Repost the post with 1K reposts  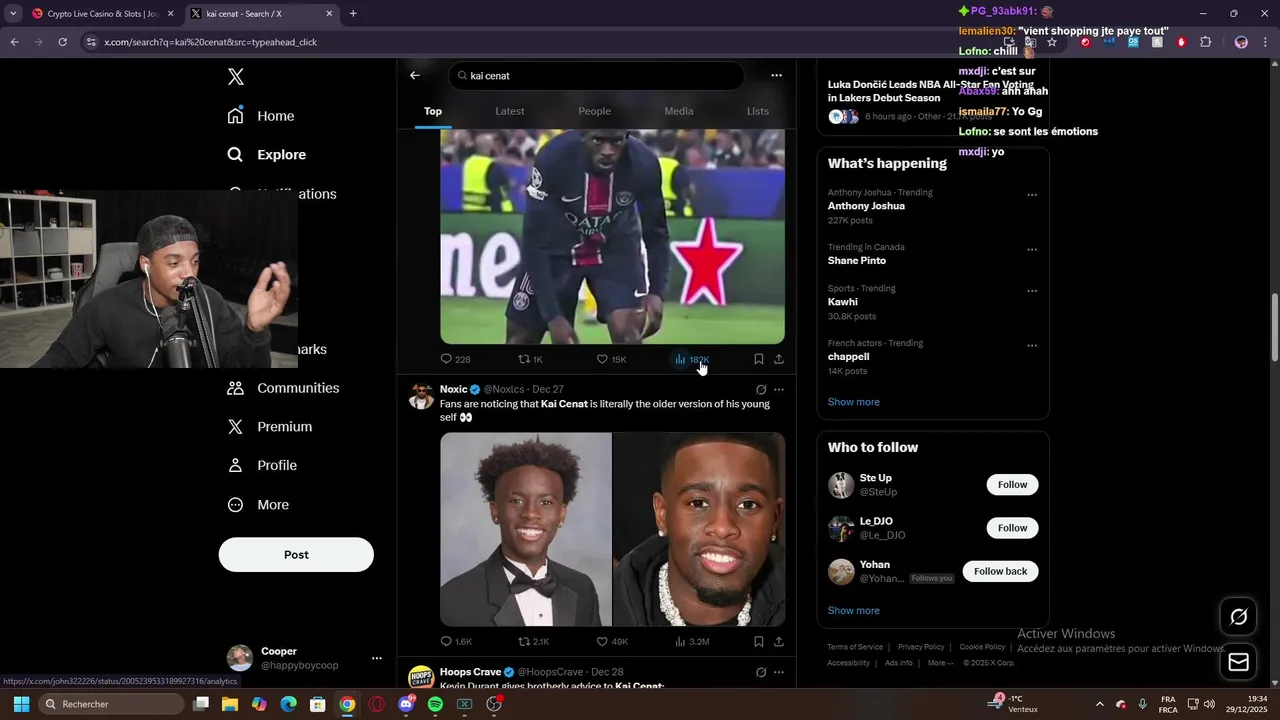point(530,359)
